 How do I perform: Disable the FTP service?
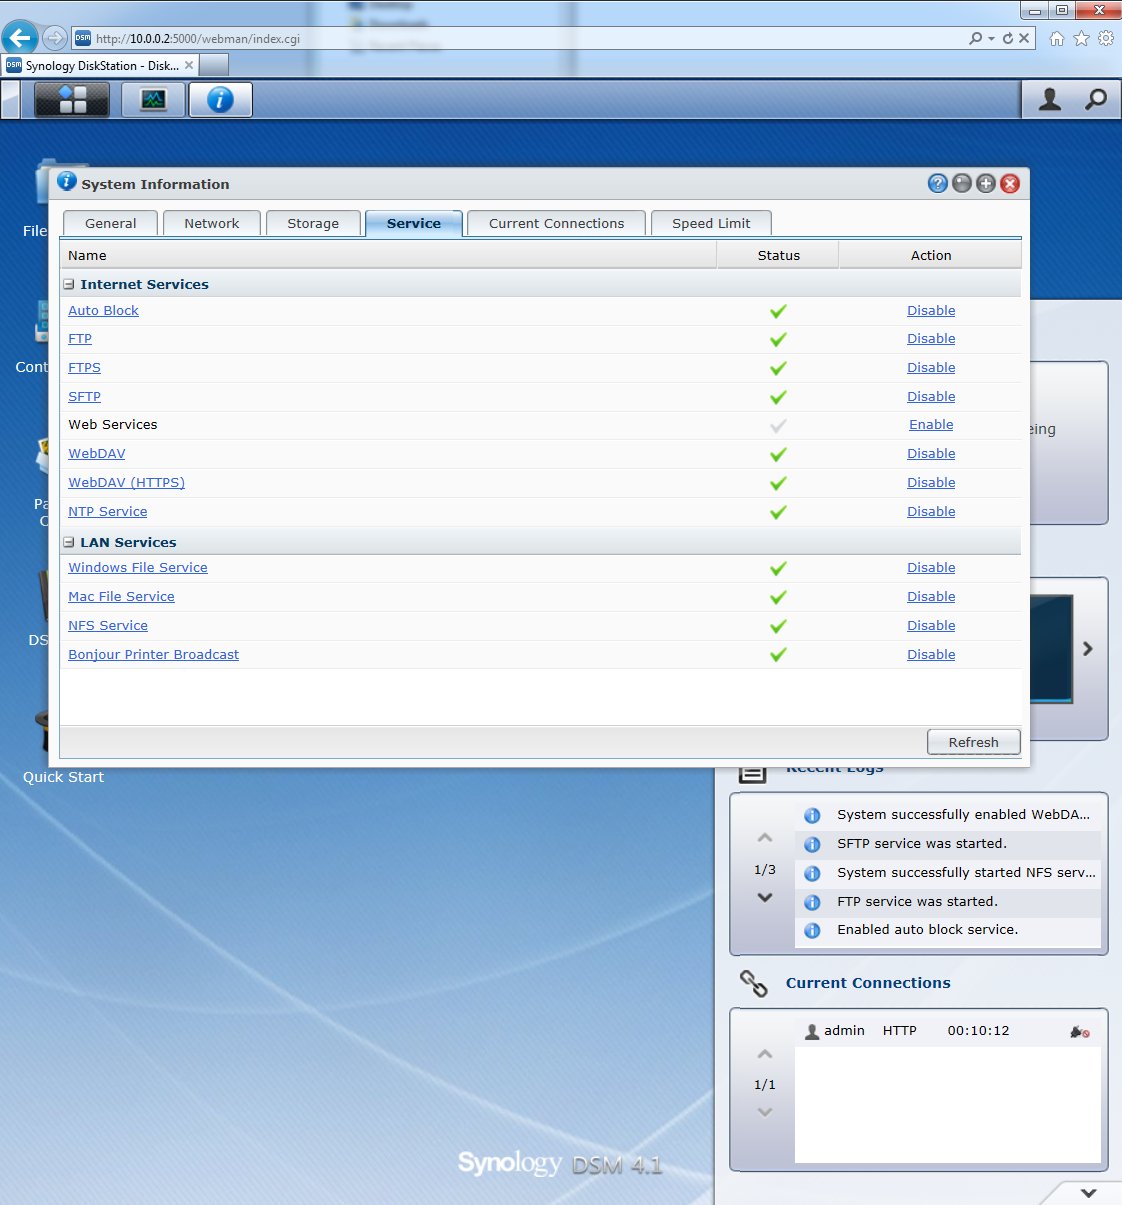(931, 339)
